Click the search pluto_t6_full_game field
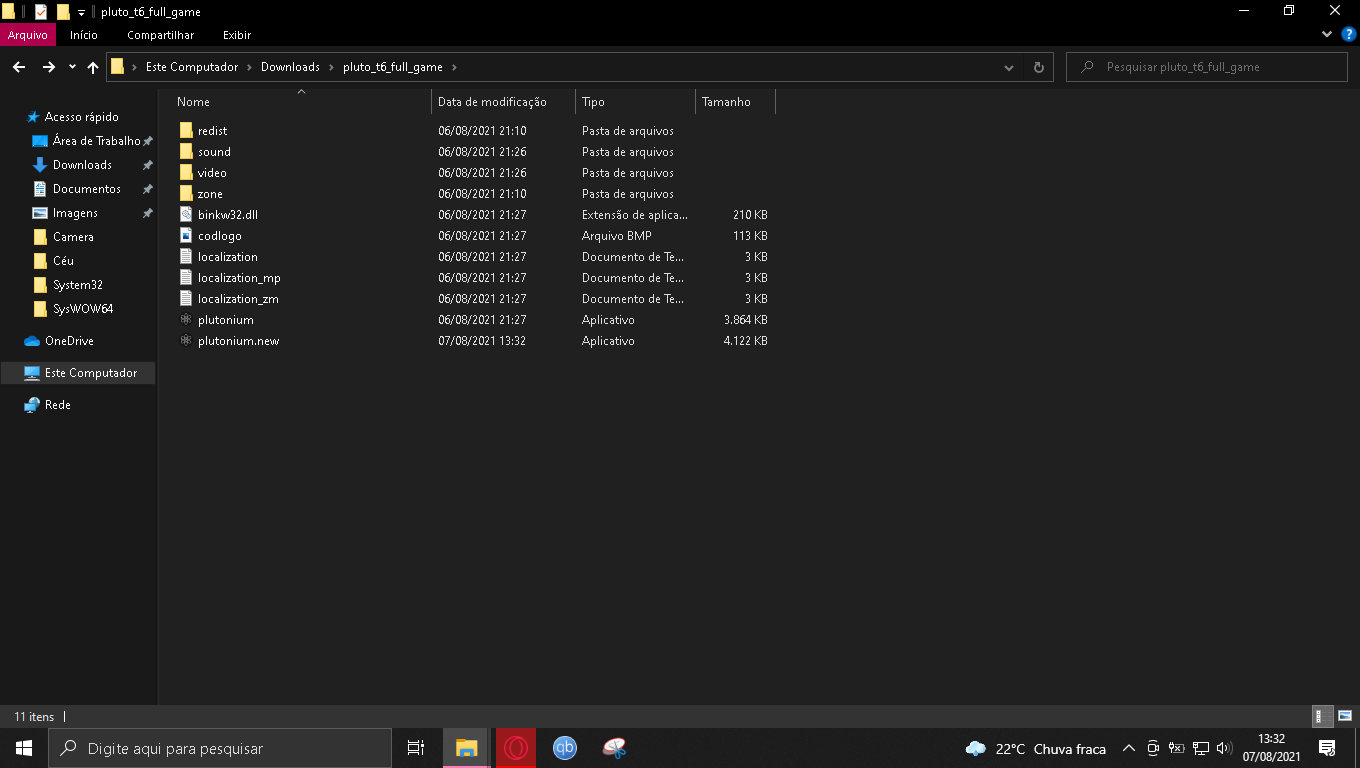The height and width of the screenshot is (768, 1360). coord(1209,67)
